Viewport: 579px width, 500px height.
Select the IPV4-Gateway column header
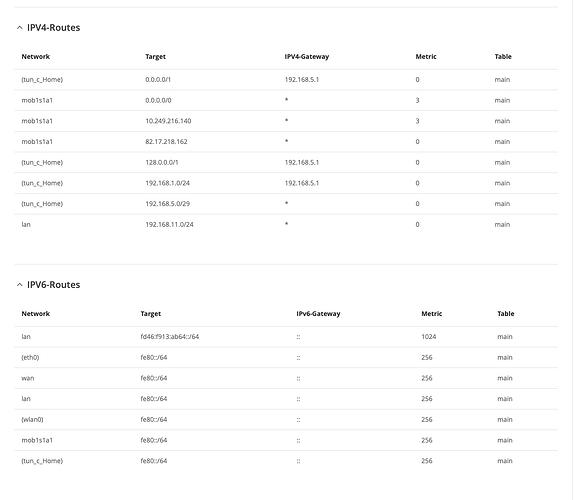(x=306, y=56)
